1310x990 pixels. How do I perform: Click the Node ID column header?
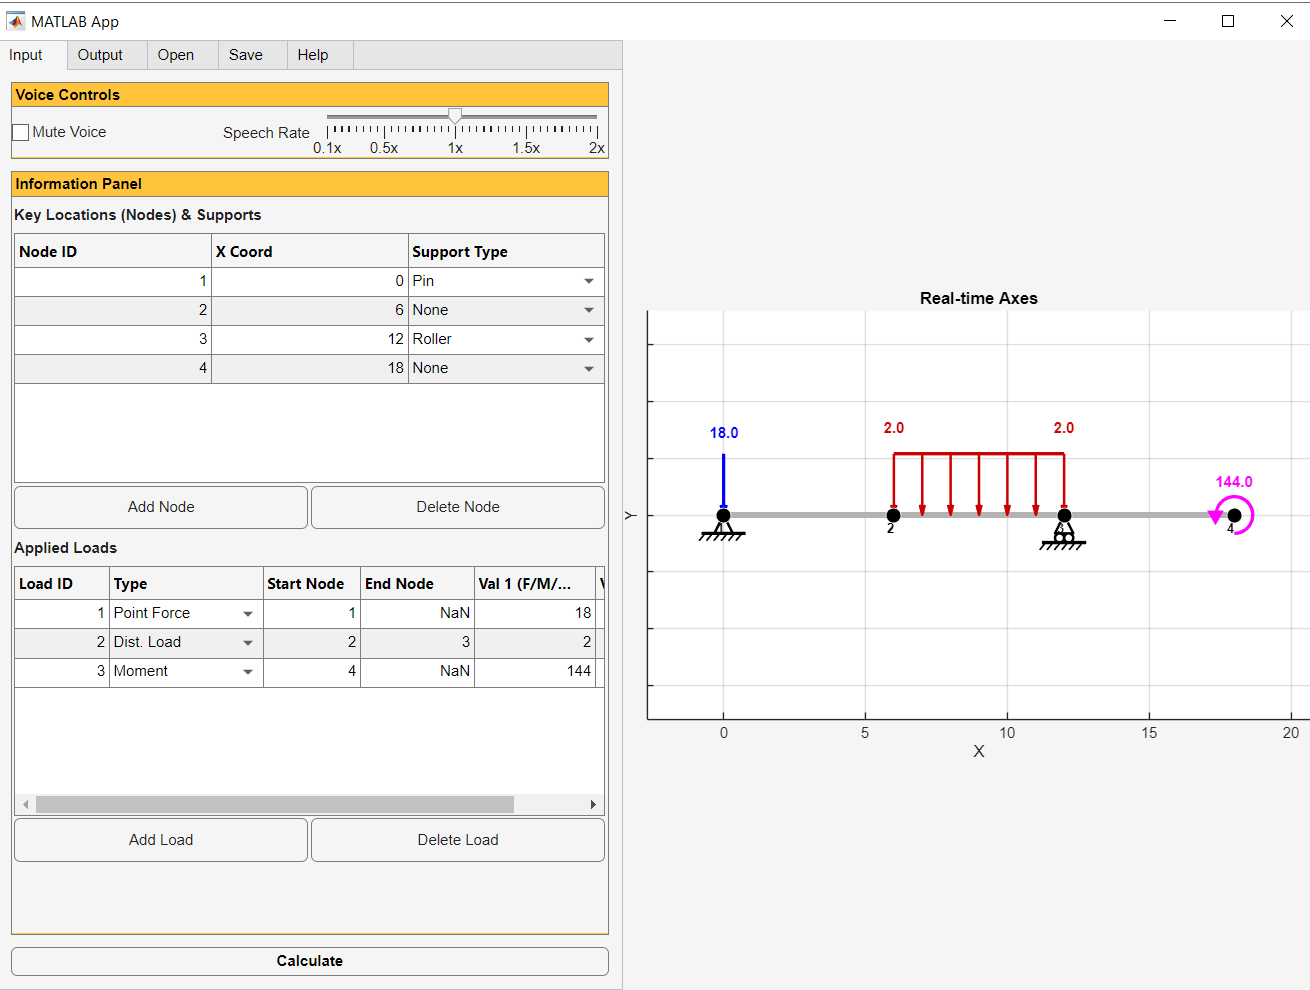coord(113,251)
